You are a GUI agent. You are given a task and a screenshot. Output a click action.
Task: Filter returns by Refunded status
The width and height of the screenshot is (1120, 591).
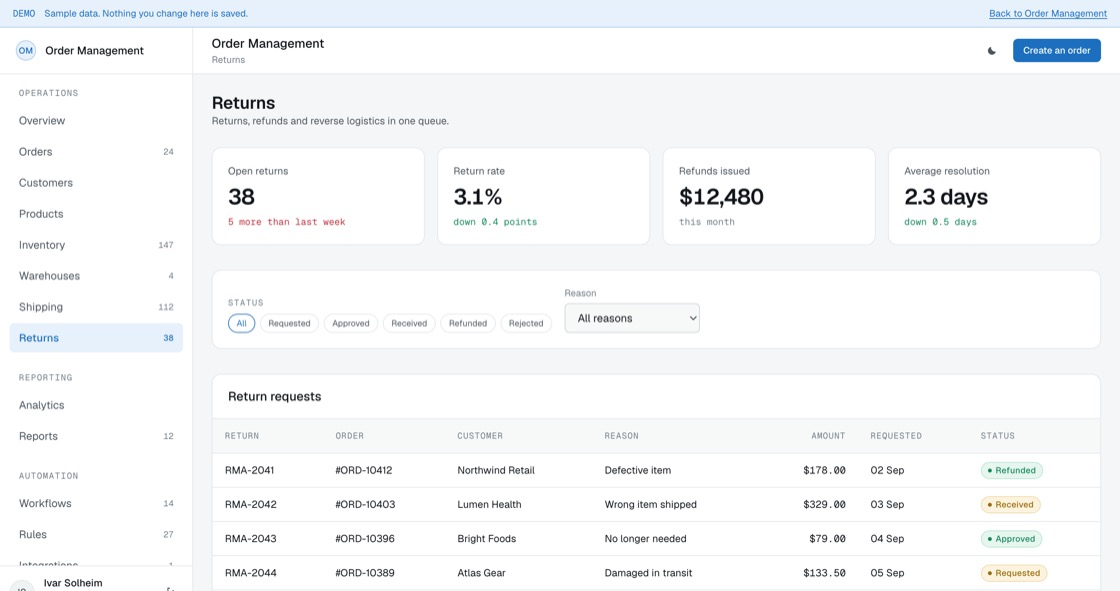(468, 323)
